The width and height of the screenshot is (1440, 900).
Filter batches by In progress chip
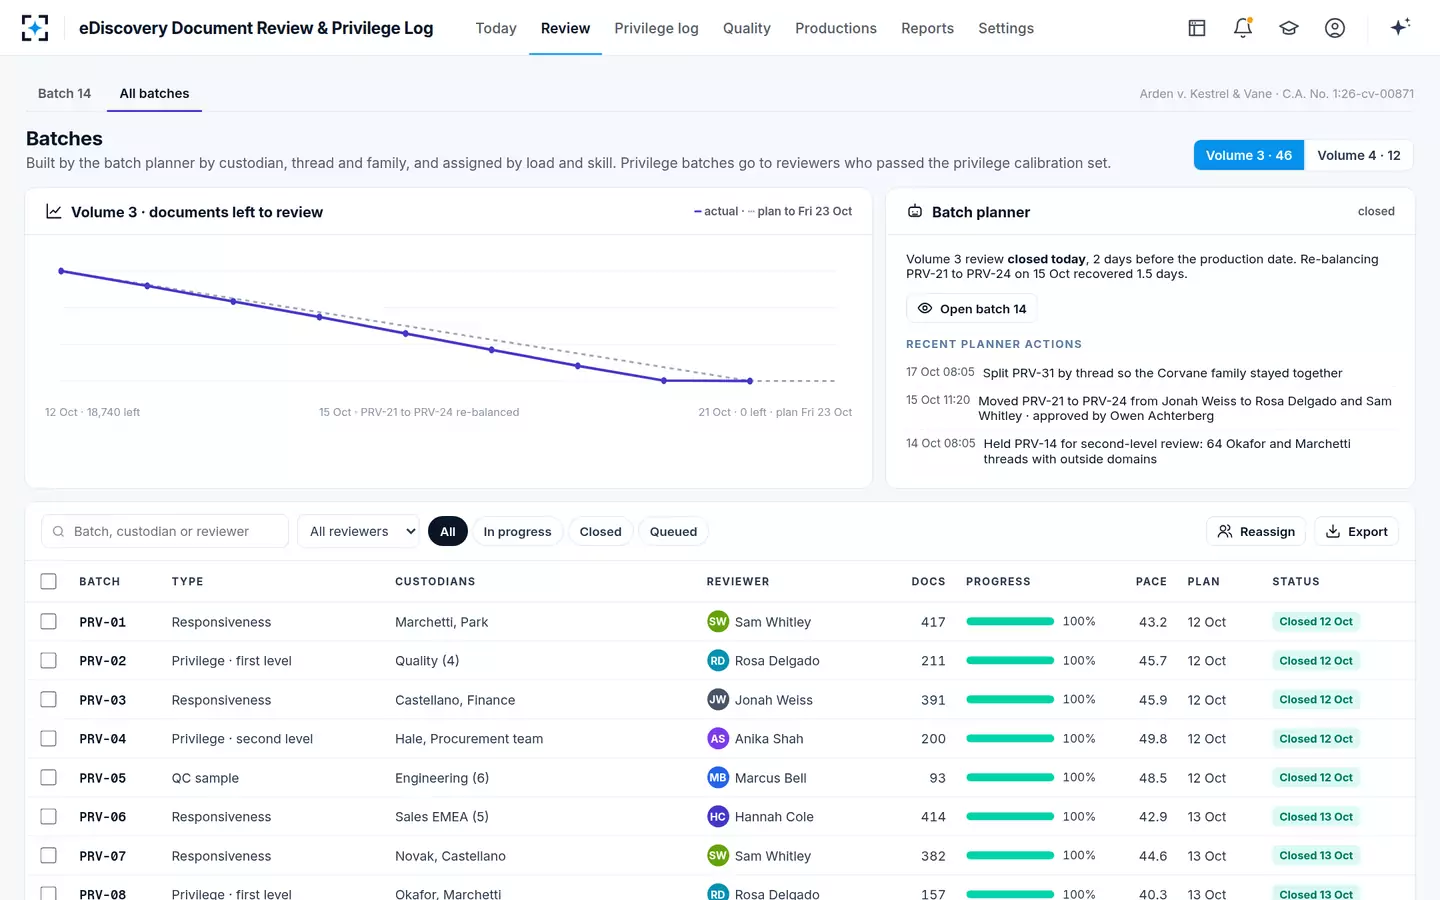[x=517, y=532]
